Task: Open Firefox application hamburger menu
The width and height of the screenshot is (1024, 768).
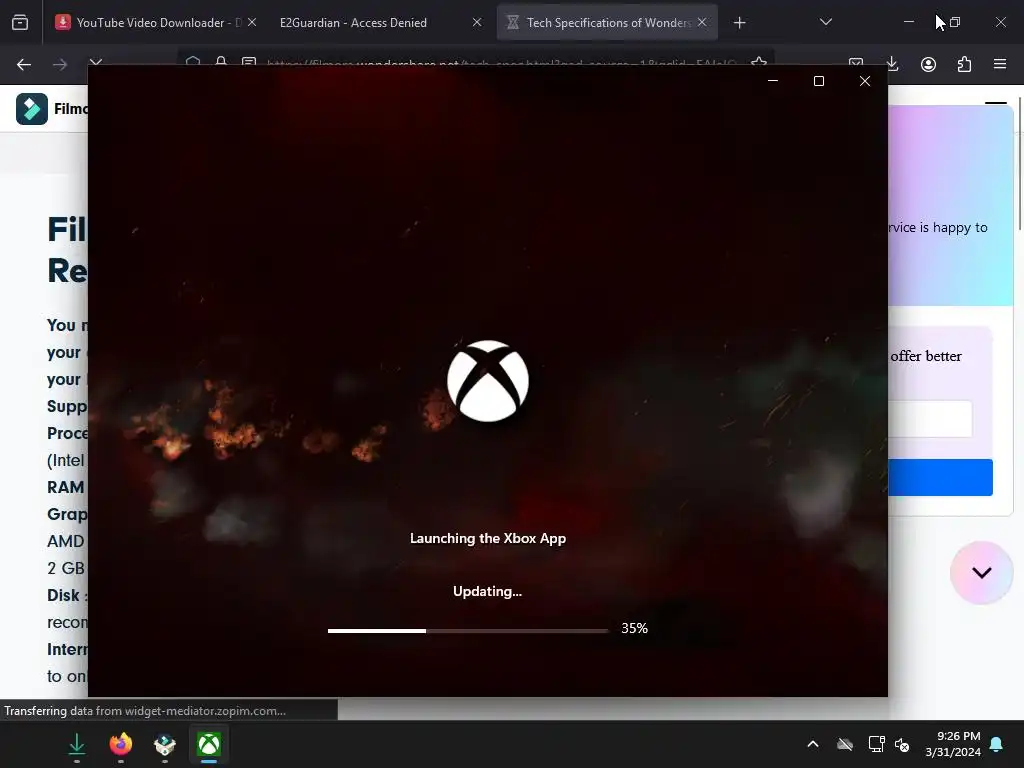Action: pyautogui.click(x=1000, y=64)
